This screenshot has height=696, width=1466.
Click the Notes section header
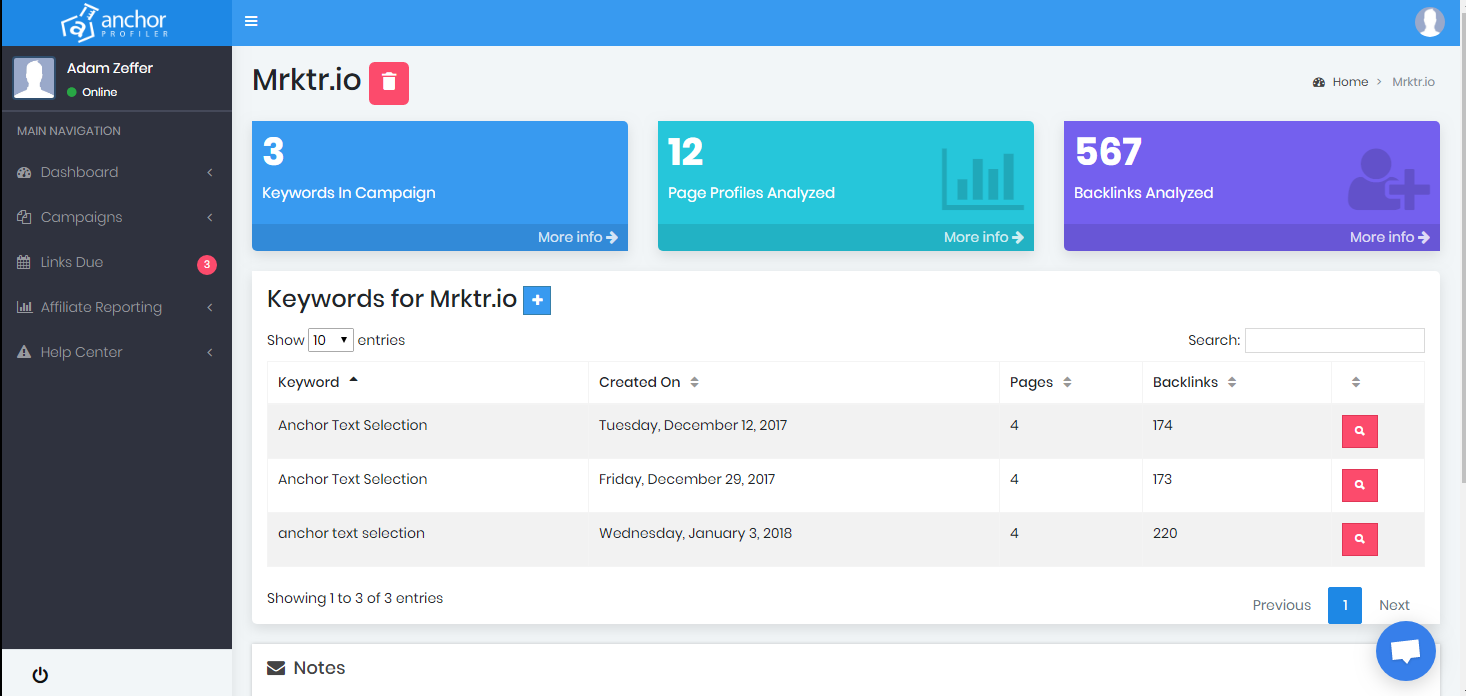(306, 668)
